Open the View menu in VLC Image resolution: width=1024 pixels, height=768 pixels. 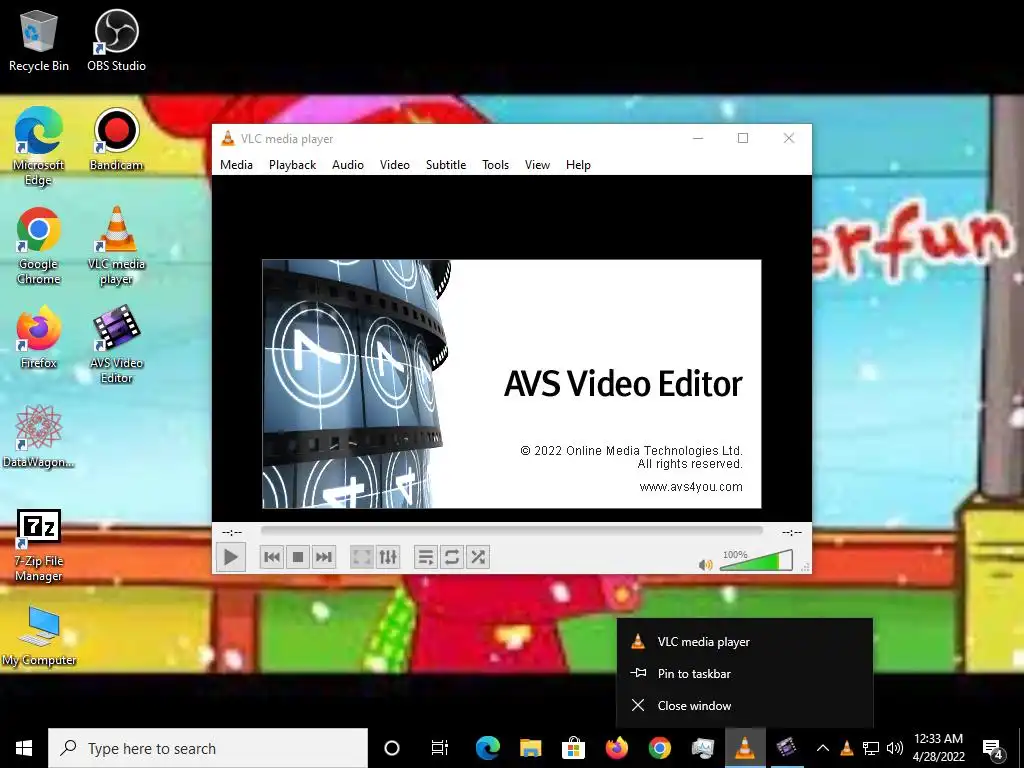[x=537, y=165]
